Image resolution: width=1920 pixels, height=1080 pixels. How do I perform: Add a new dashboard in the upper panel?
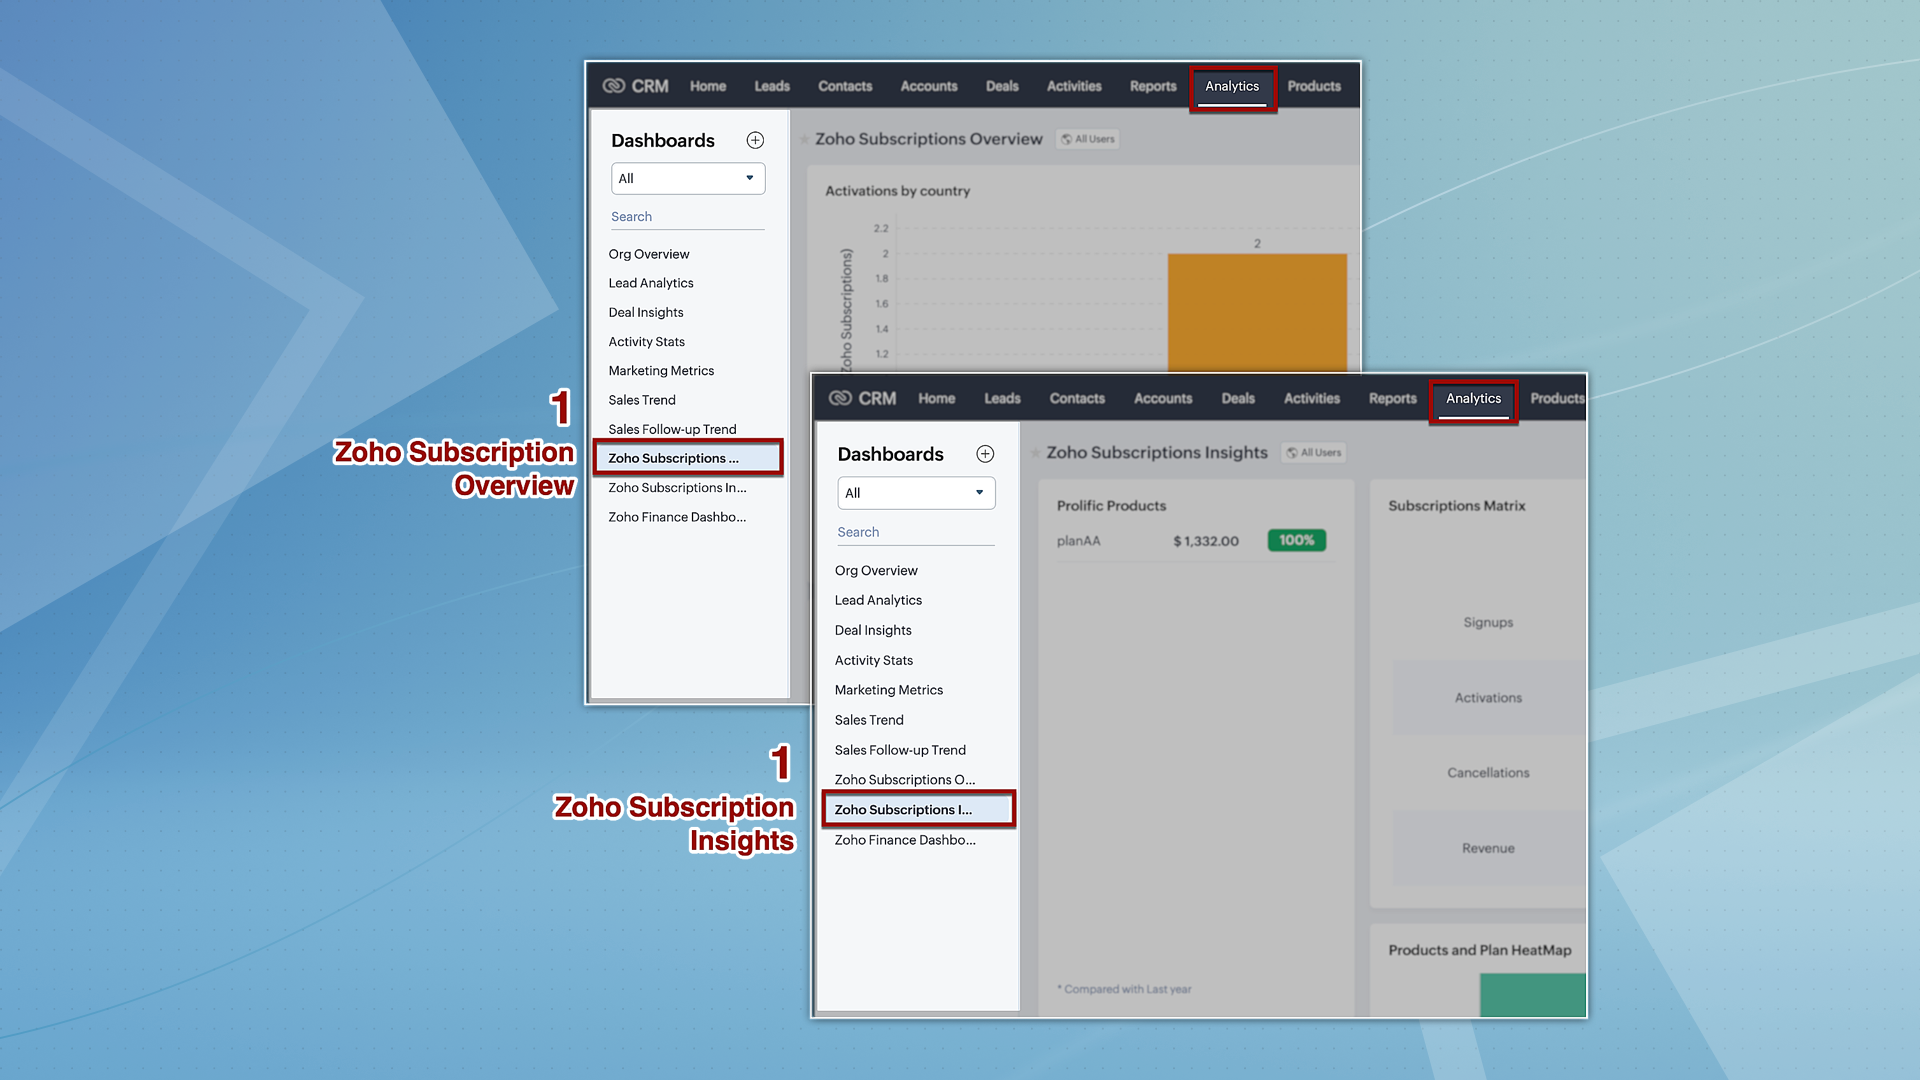pos(755,140)
